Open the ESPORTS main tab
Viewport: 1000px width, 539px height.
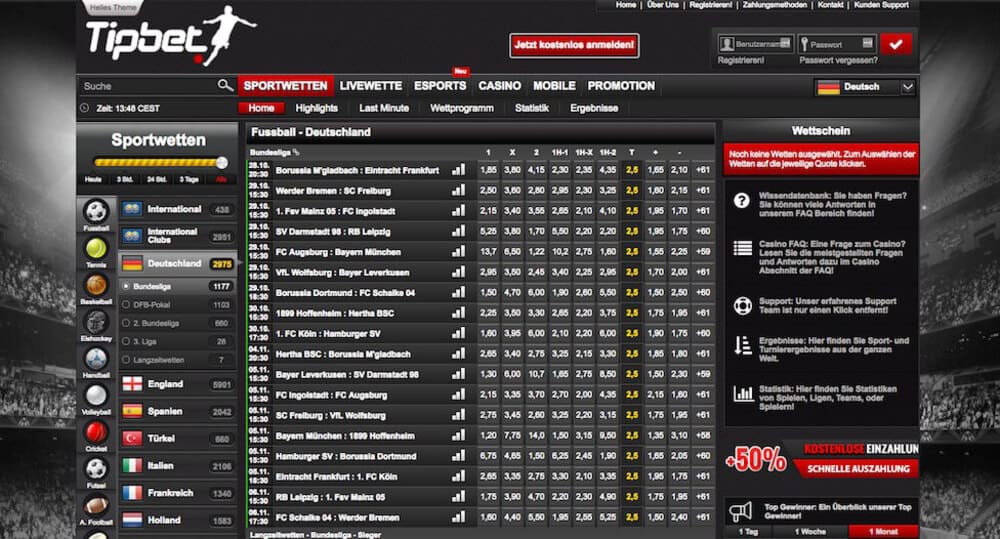tap(440, 85)
